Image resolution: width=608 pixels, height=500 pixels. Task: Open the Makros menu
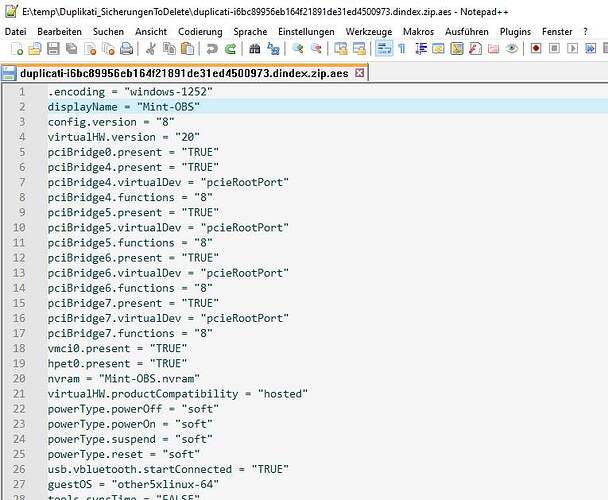tap(418, 32)
